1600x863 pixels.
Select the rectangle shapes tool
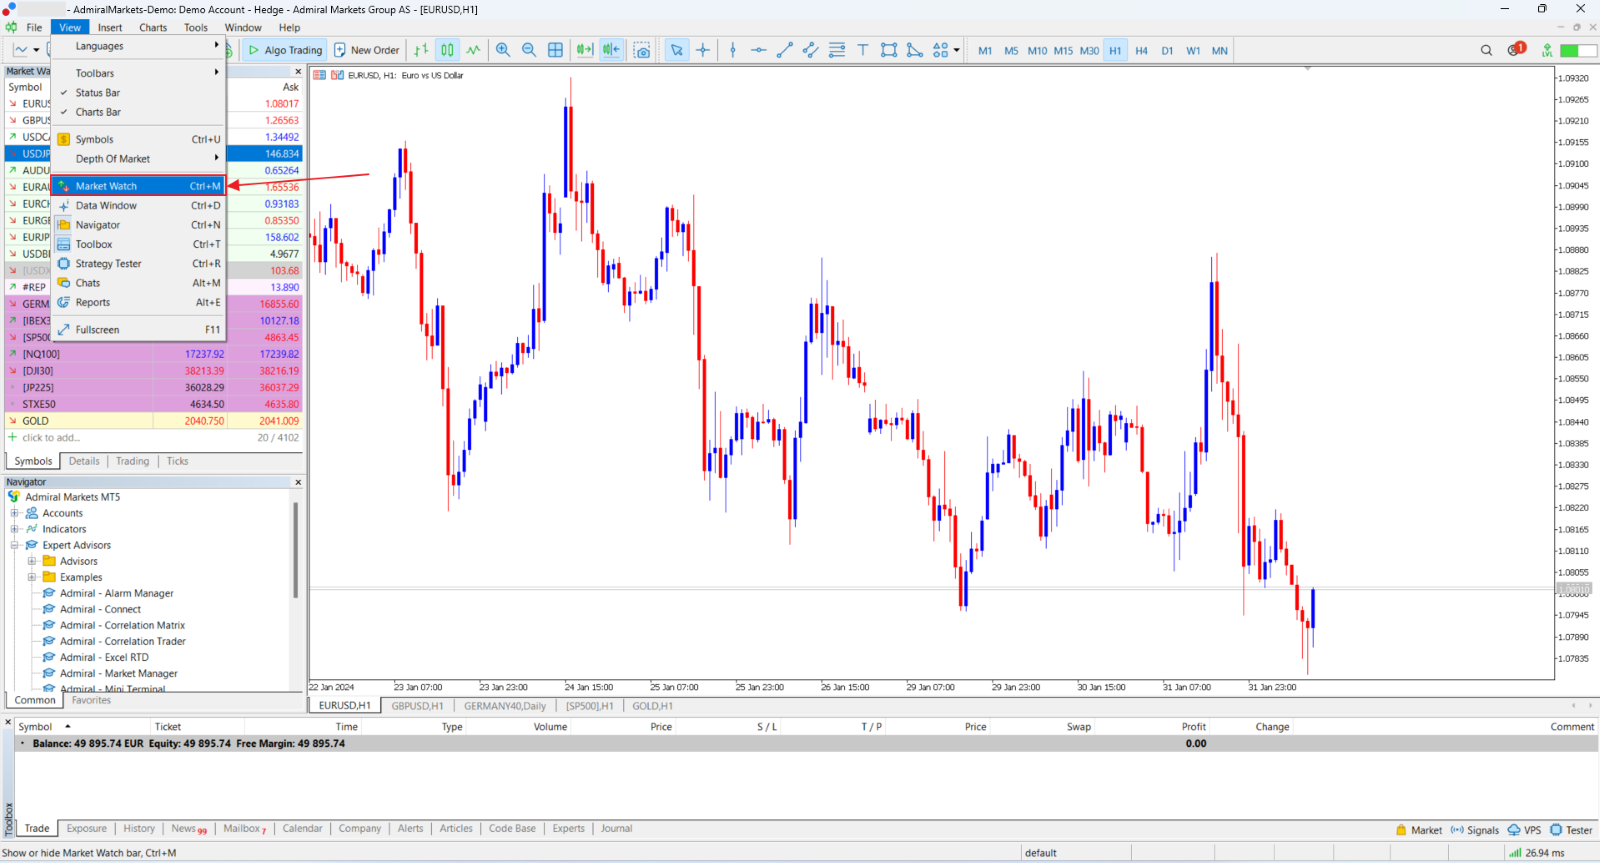[889, 50]
